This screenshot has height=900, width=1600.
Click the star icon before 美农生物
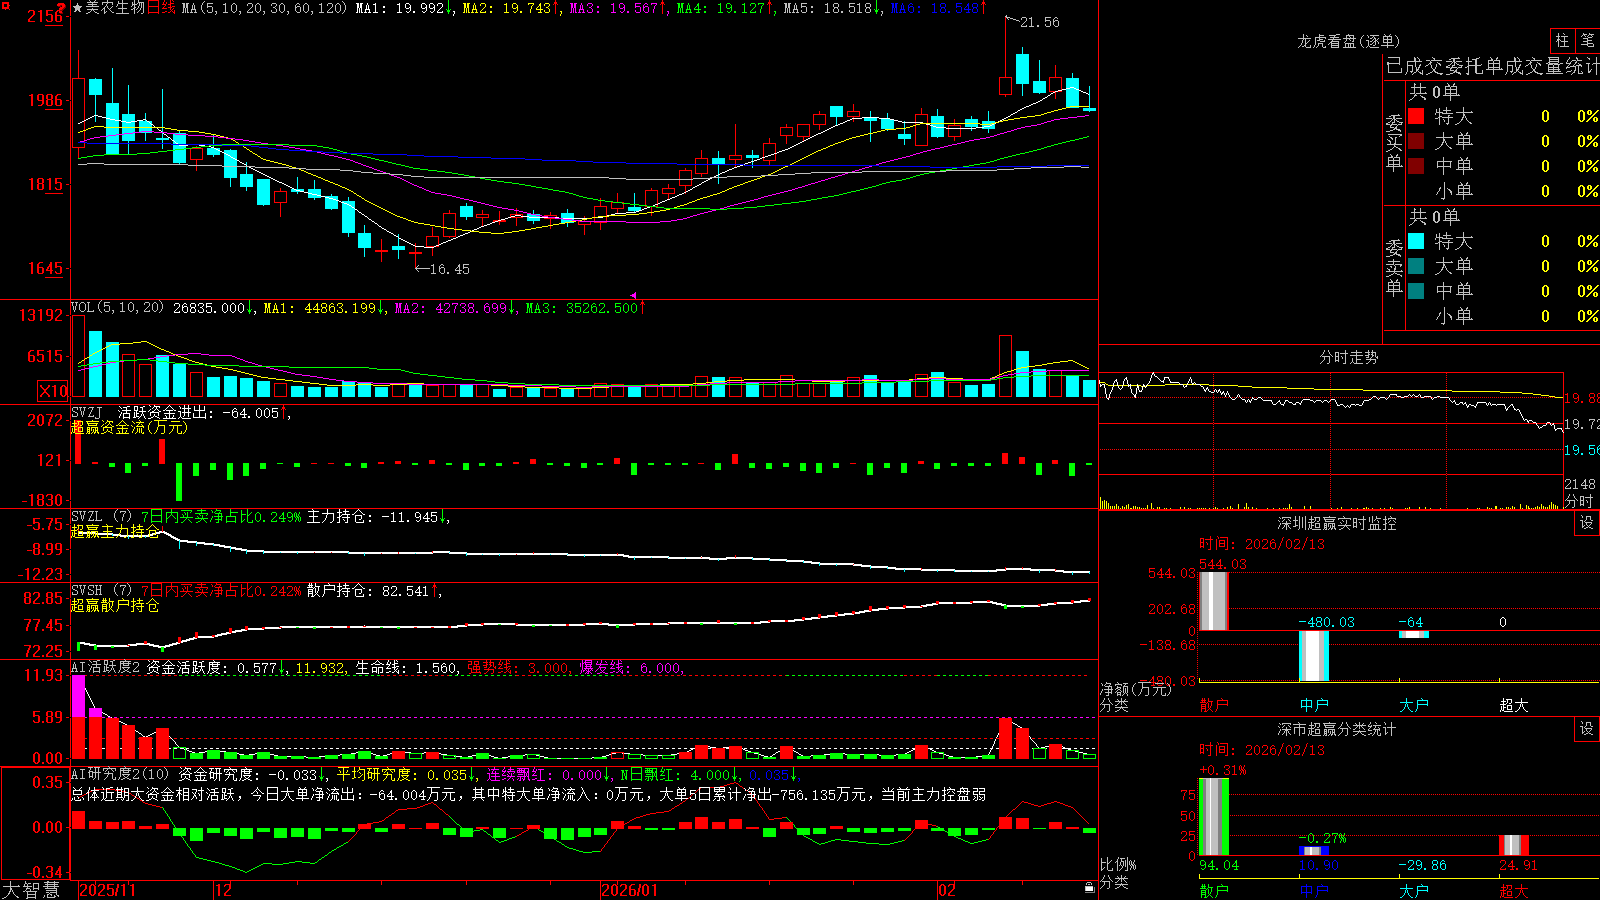point(78,8)
